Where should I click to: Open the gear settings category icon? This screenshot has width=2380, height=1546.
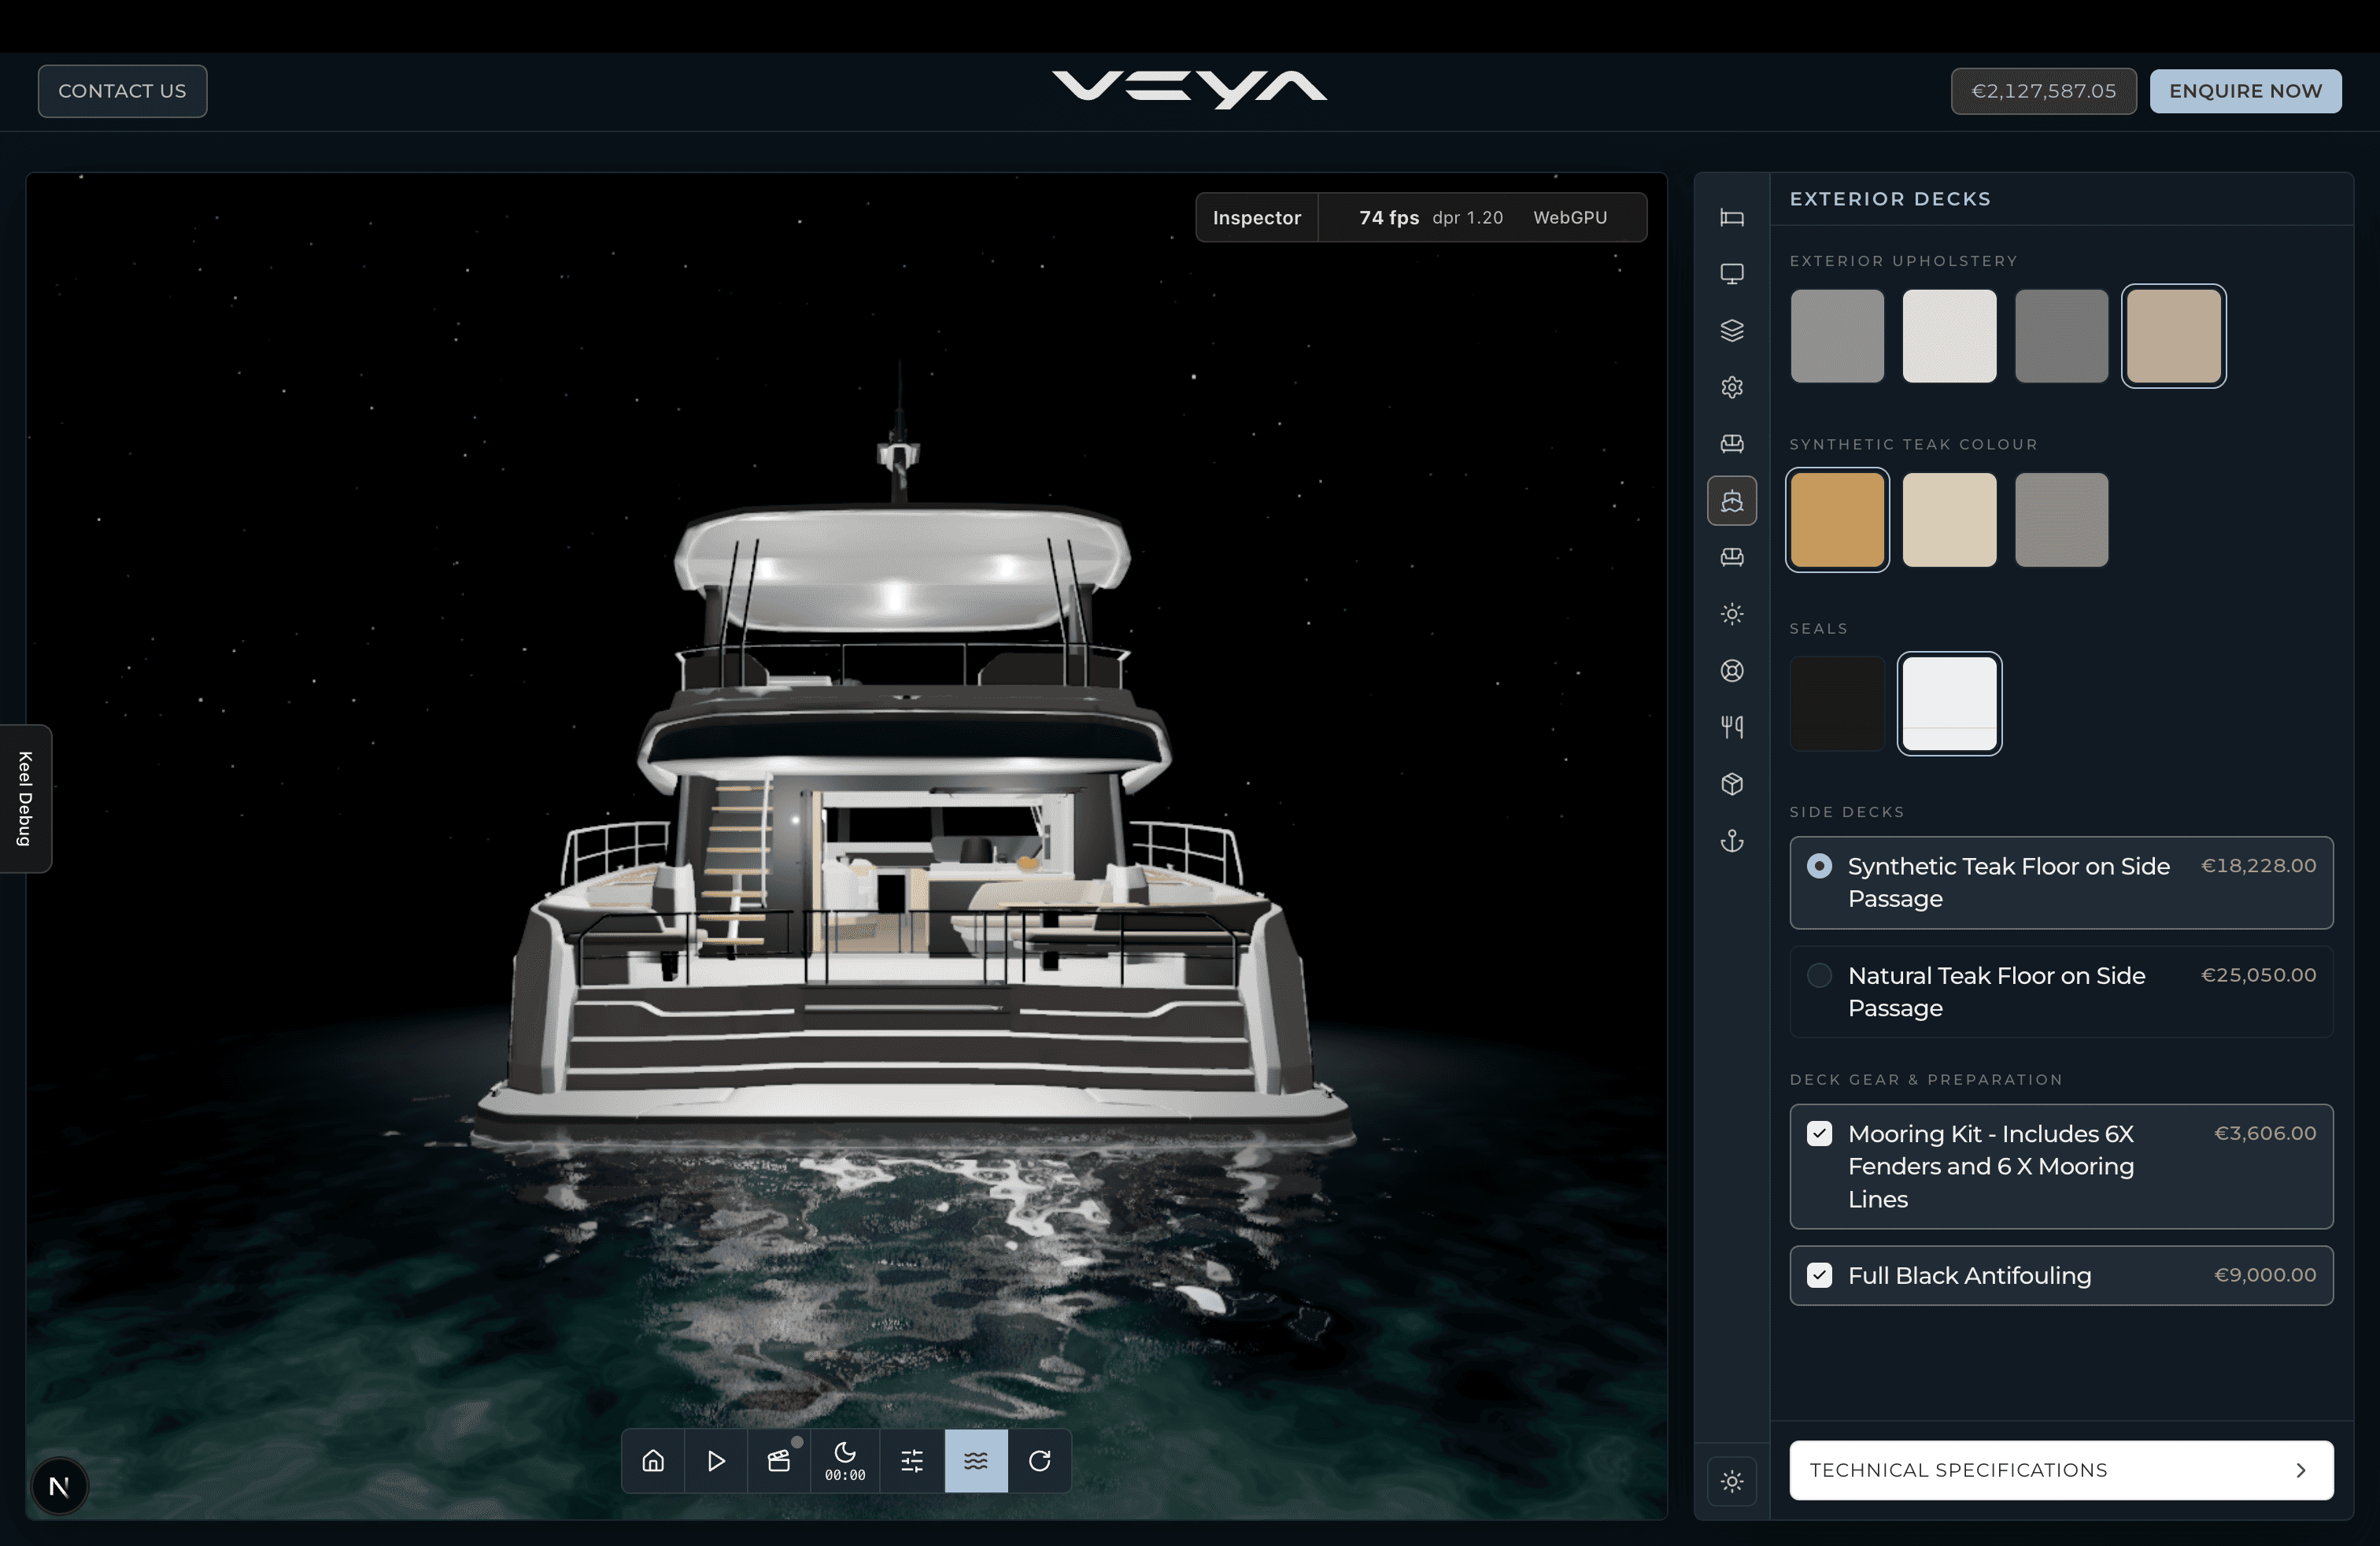(1732, 387)
